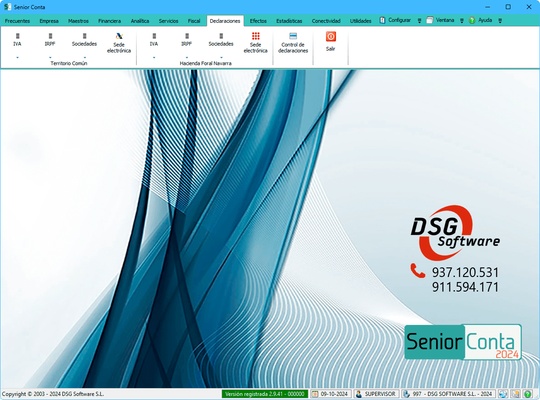This screenshot has height=400, width=540.
Task: Expand dropdown arrow below Territorio Común IVA
Action: (17, 57)
